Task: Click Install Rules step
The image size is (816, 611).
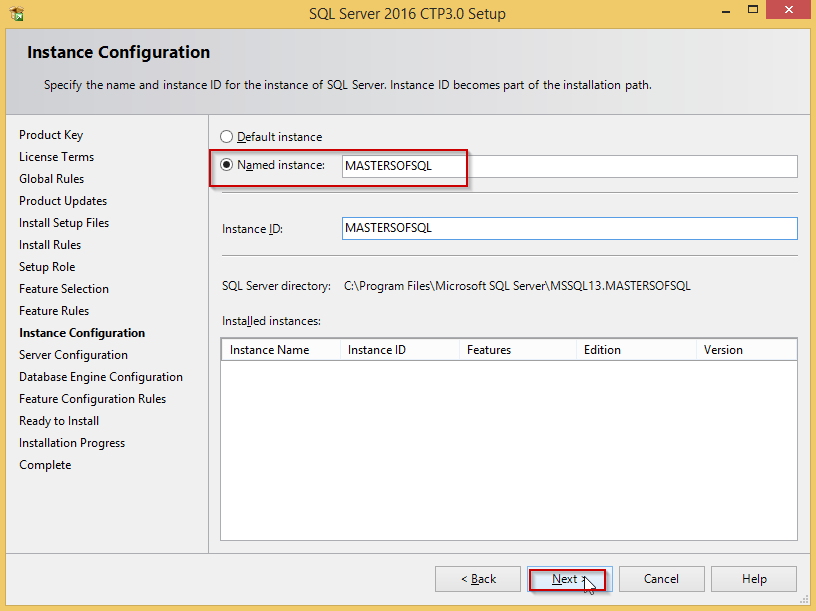Action: pos(50,245)
